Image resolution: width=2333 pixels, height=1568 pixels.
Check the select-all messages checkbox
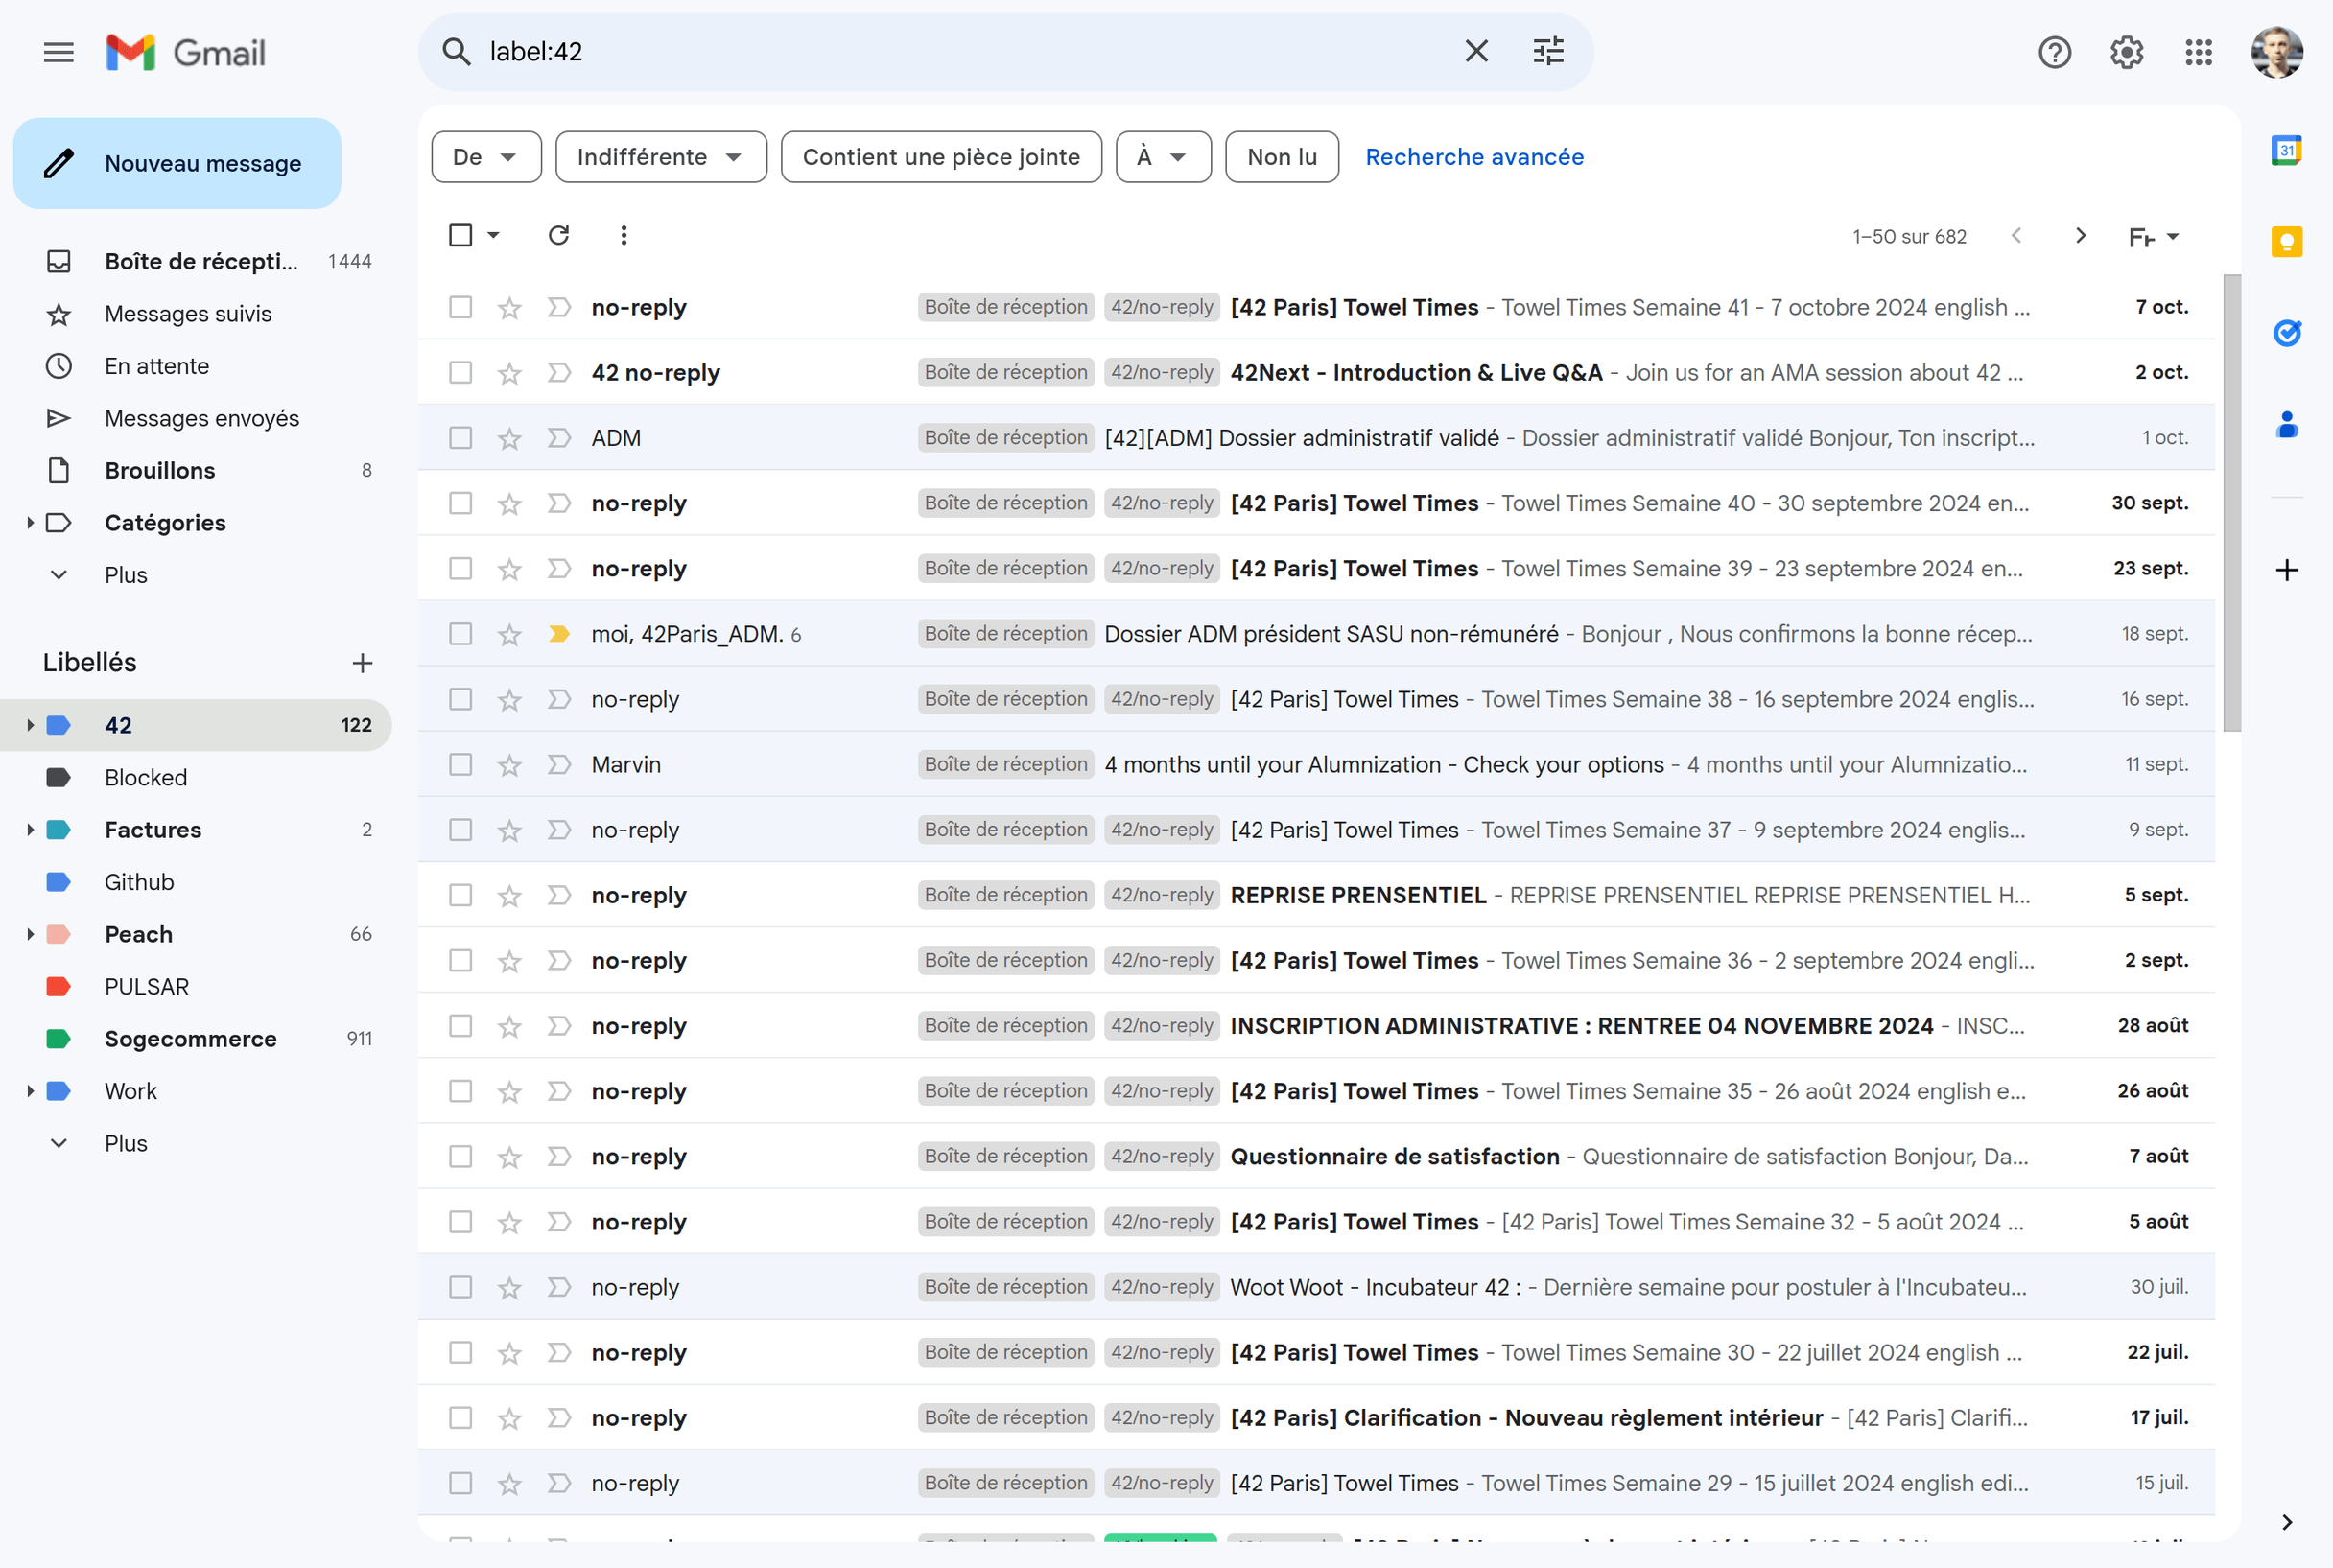(460, 234)
